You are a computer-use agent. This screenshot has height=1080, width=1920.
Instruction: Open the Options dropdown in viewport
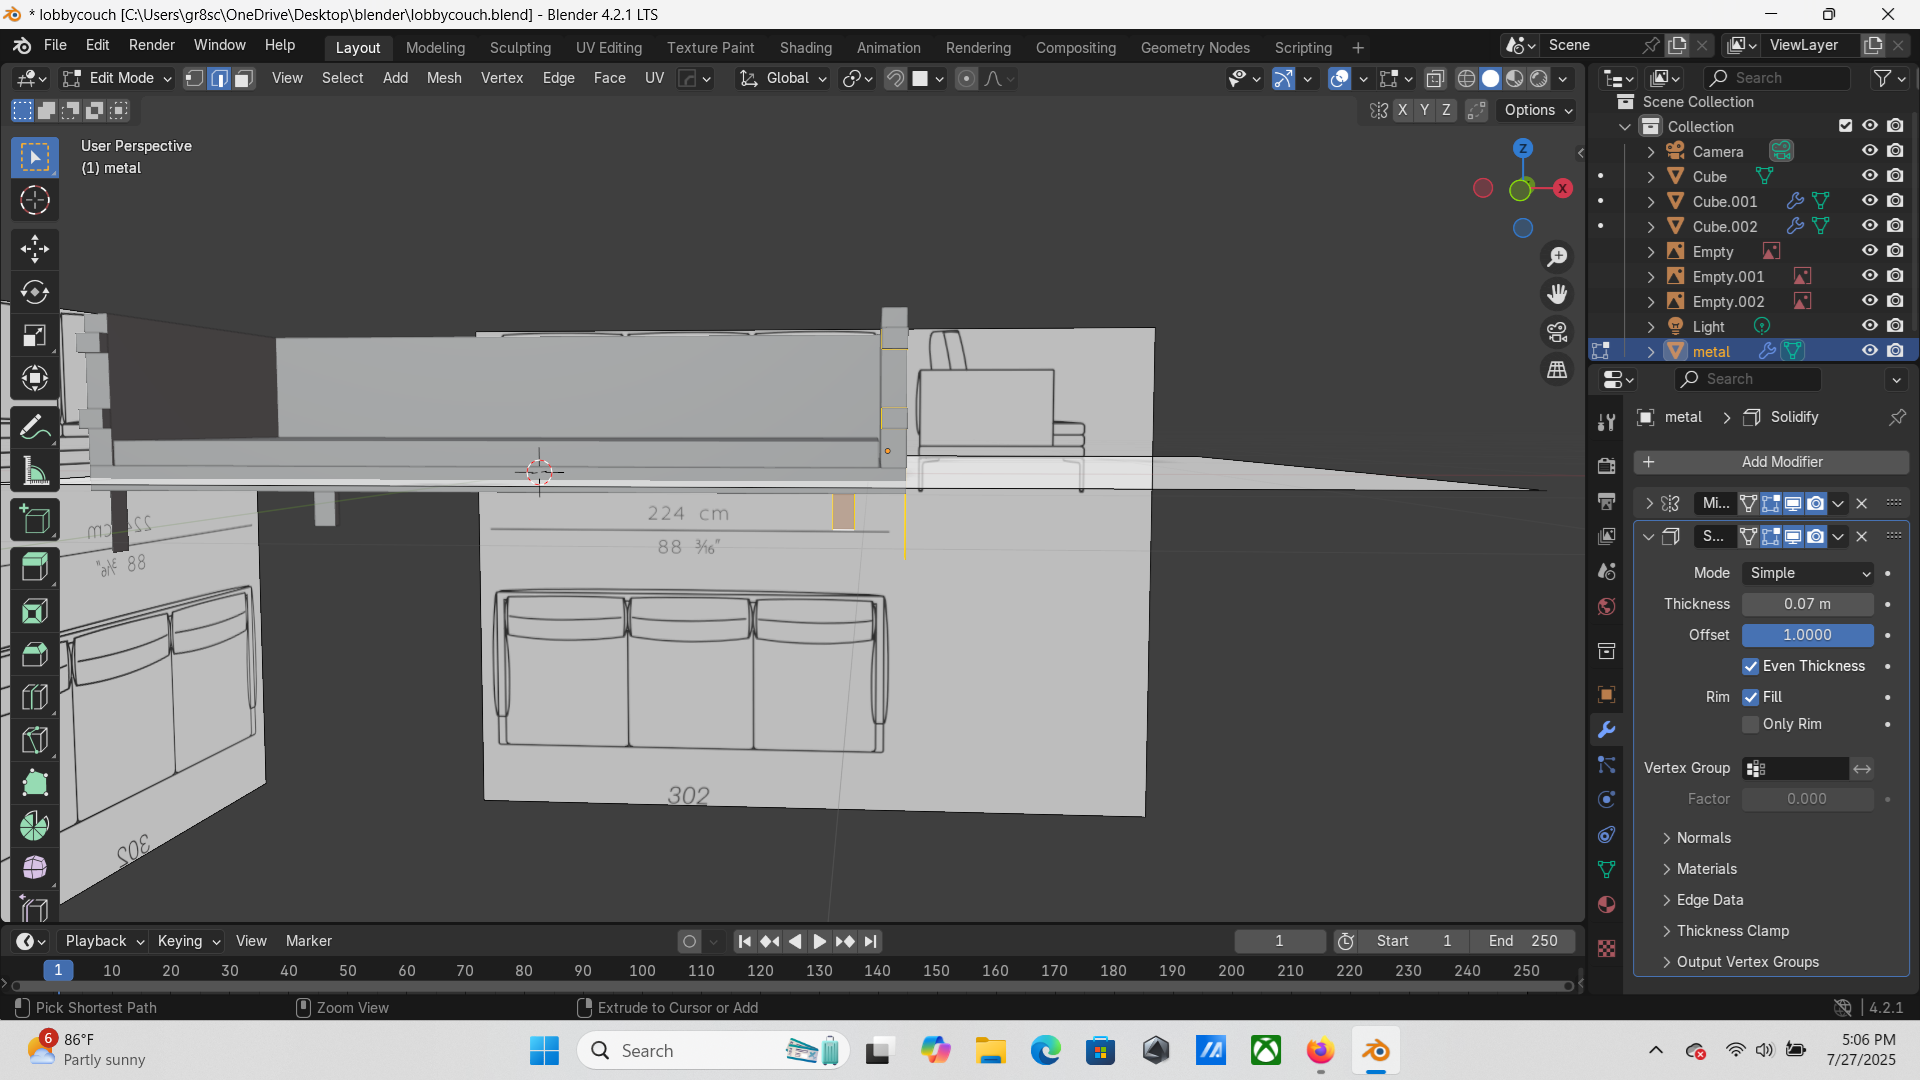tap(1538, 110)
